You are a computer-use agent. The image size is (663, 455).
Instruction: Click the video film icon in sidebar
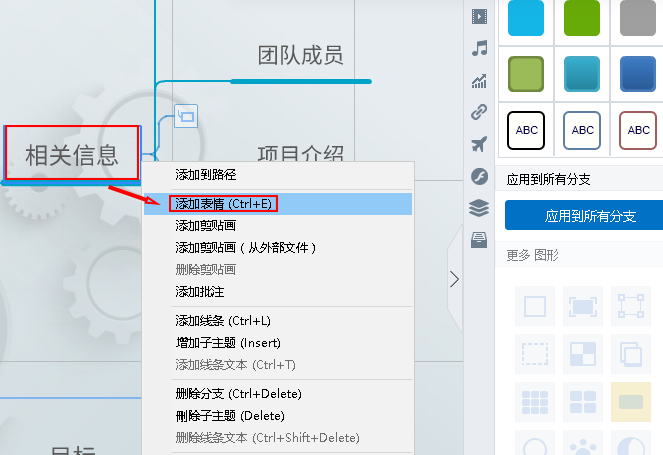480,16
